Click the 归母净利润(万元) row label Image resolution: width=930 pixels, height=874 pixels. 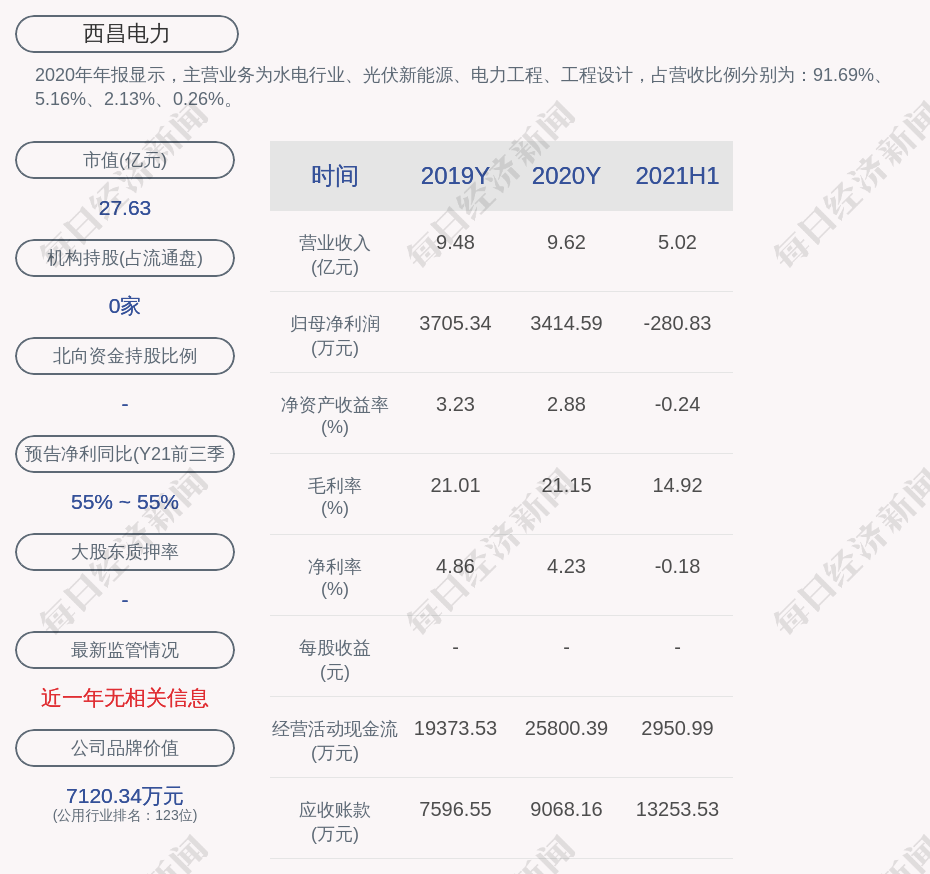click(334, 335)
